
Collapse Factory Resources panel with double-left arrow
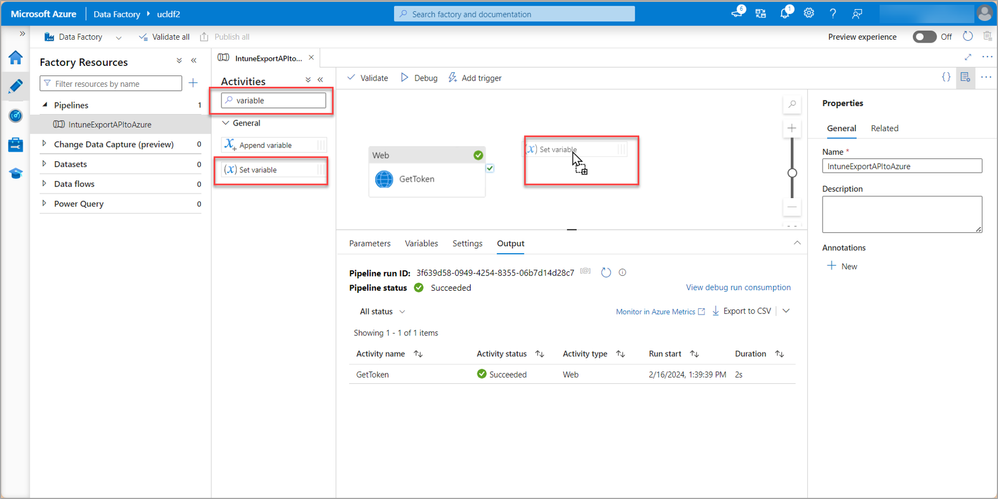click(193, 61)
